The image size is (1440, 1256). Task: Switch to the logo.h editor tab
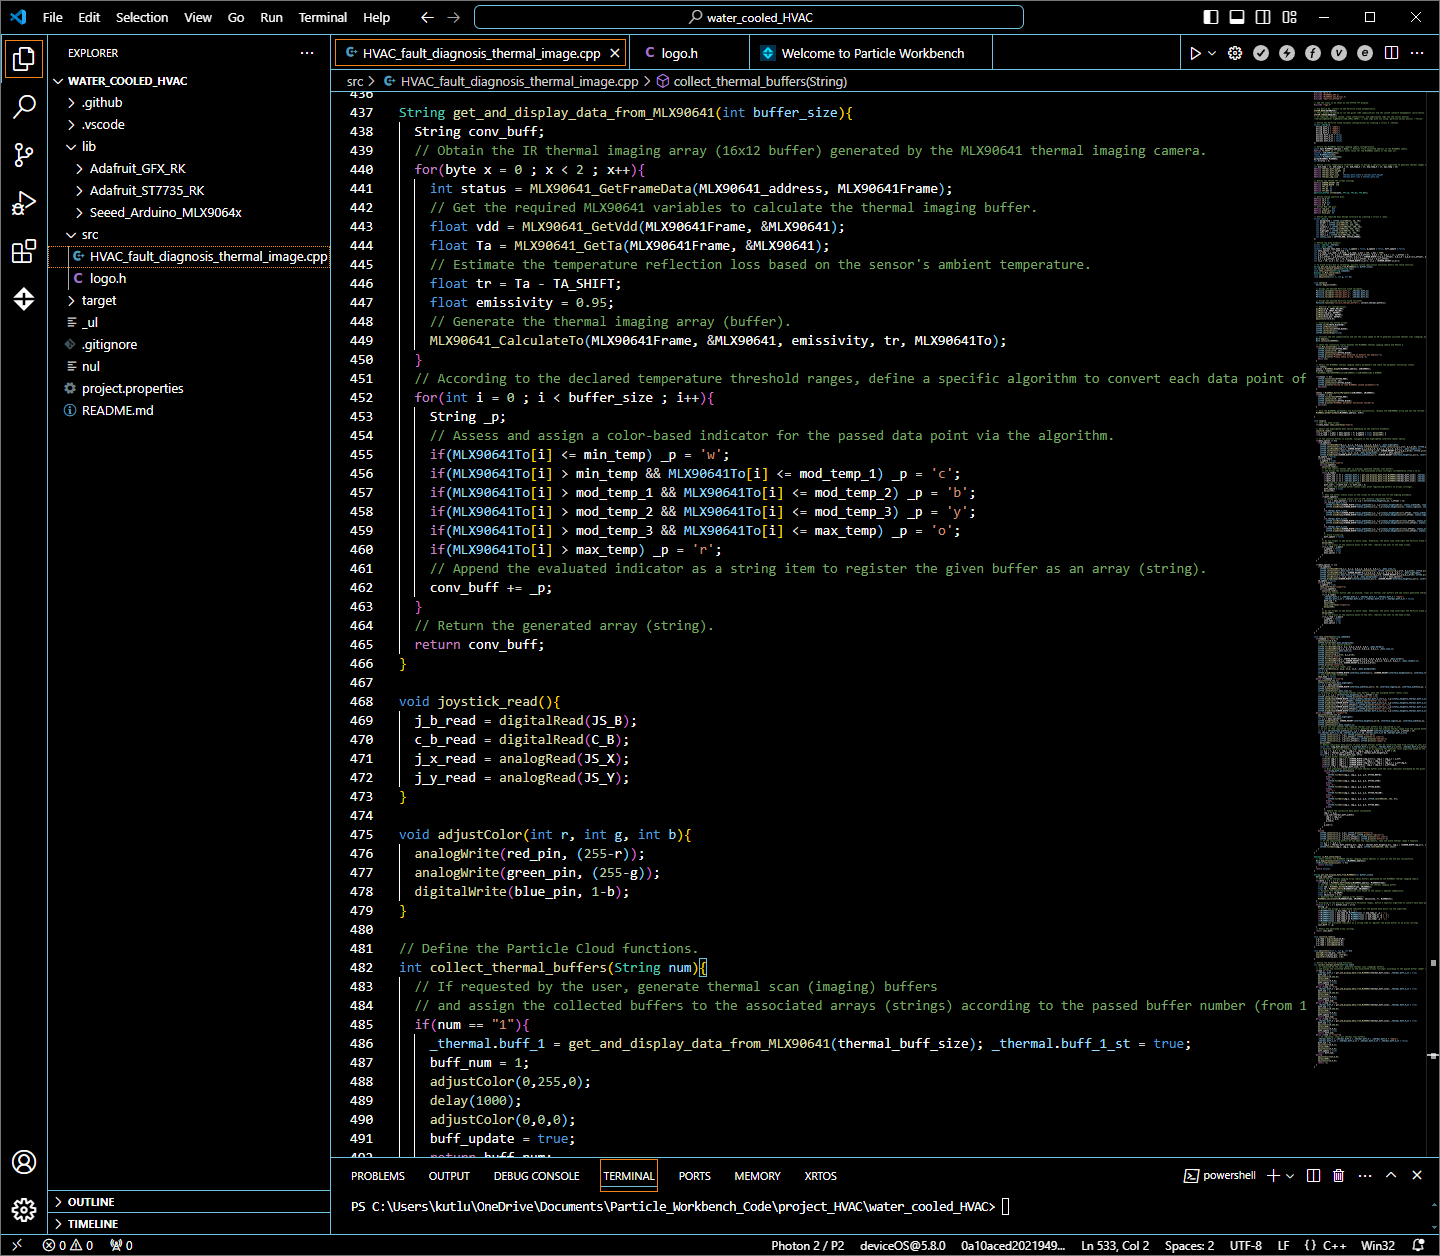679,53
